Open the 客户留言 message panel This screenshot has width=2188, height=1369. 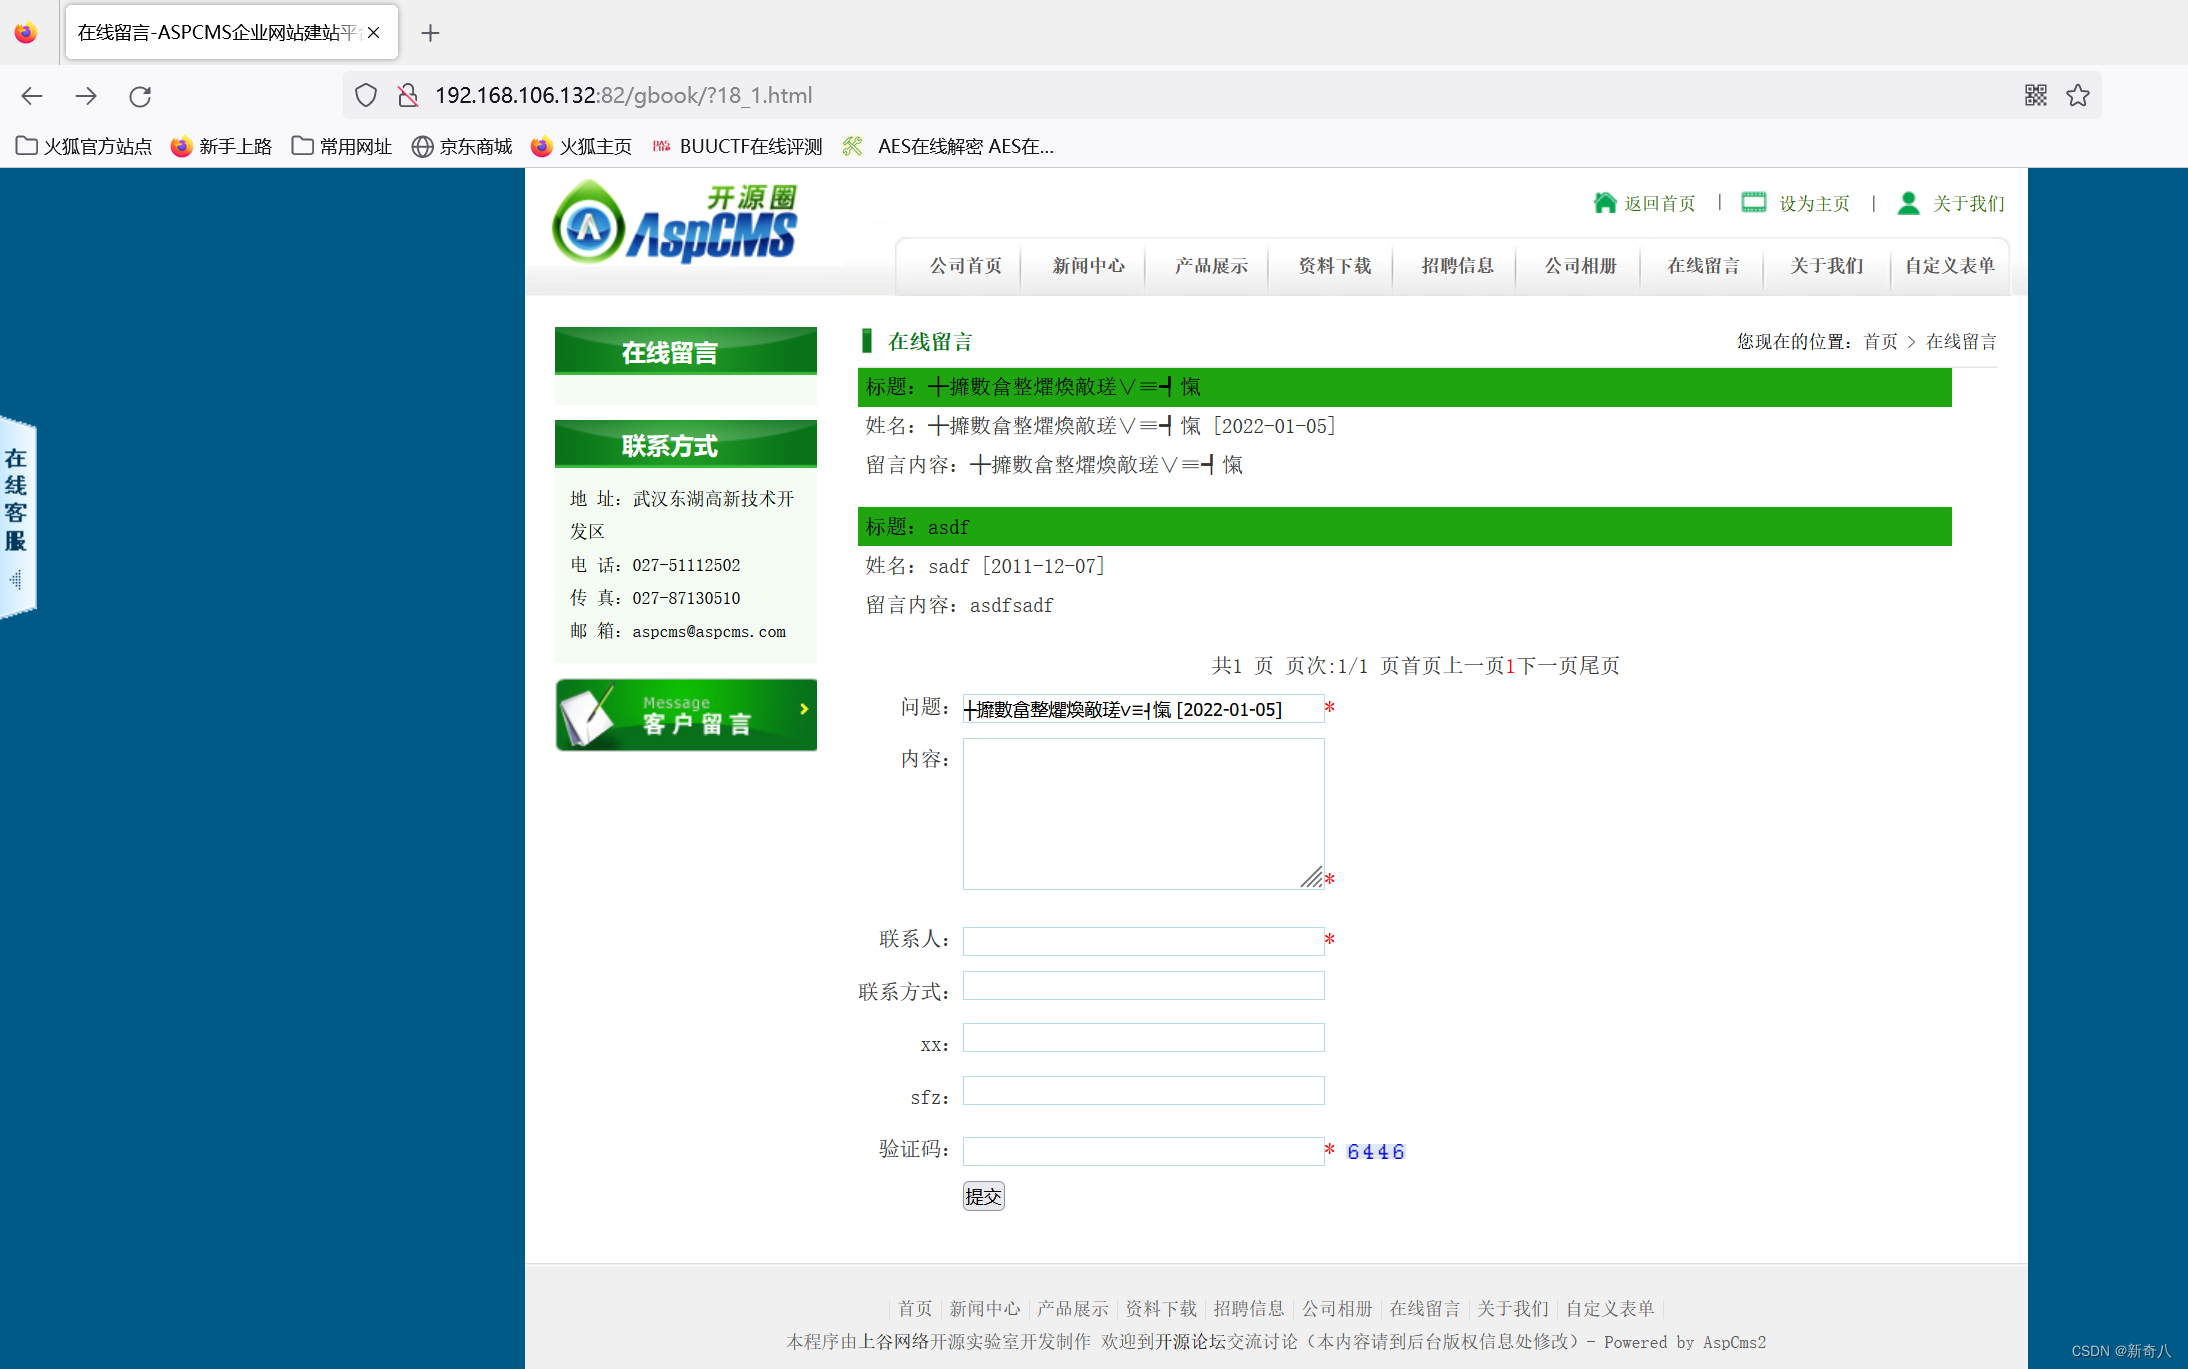[x=686, y=714]
